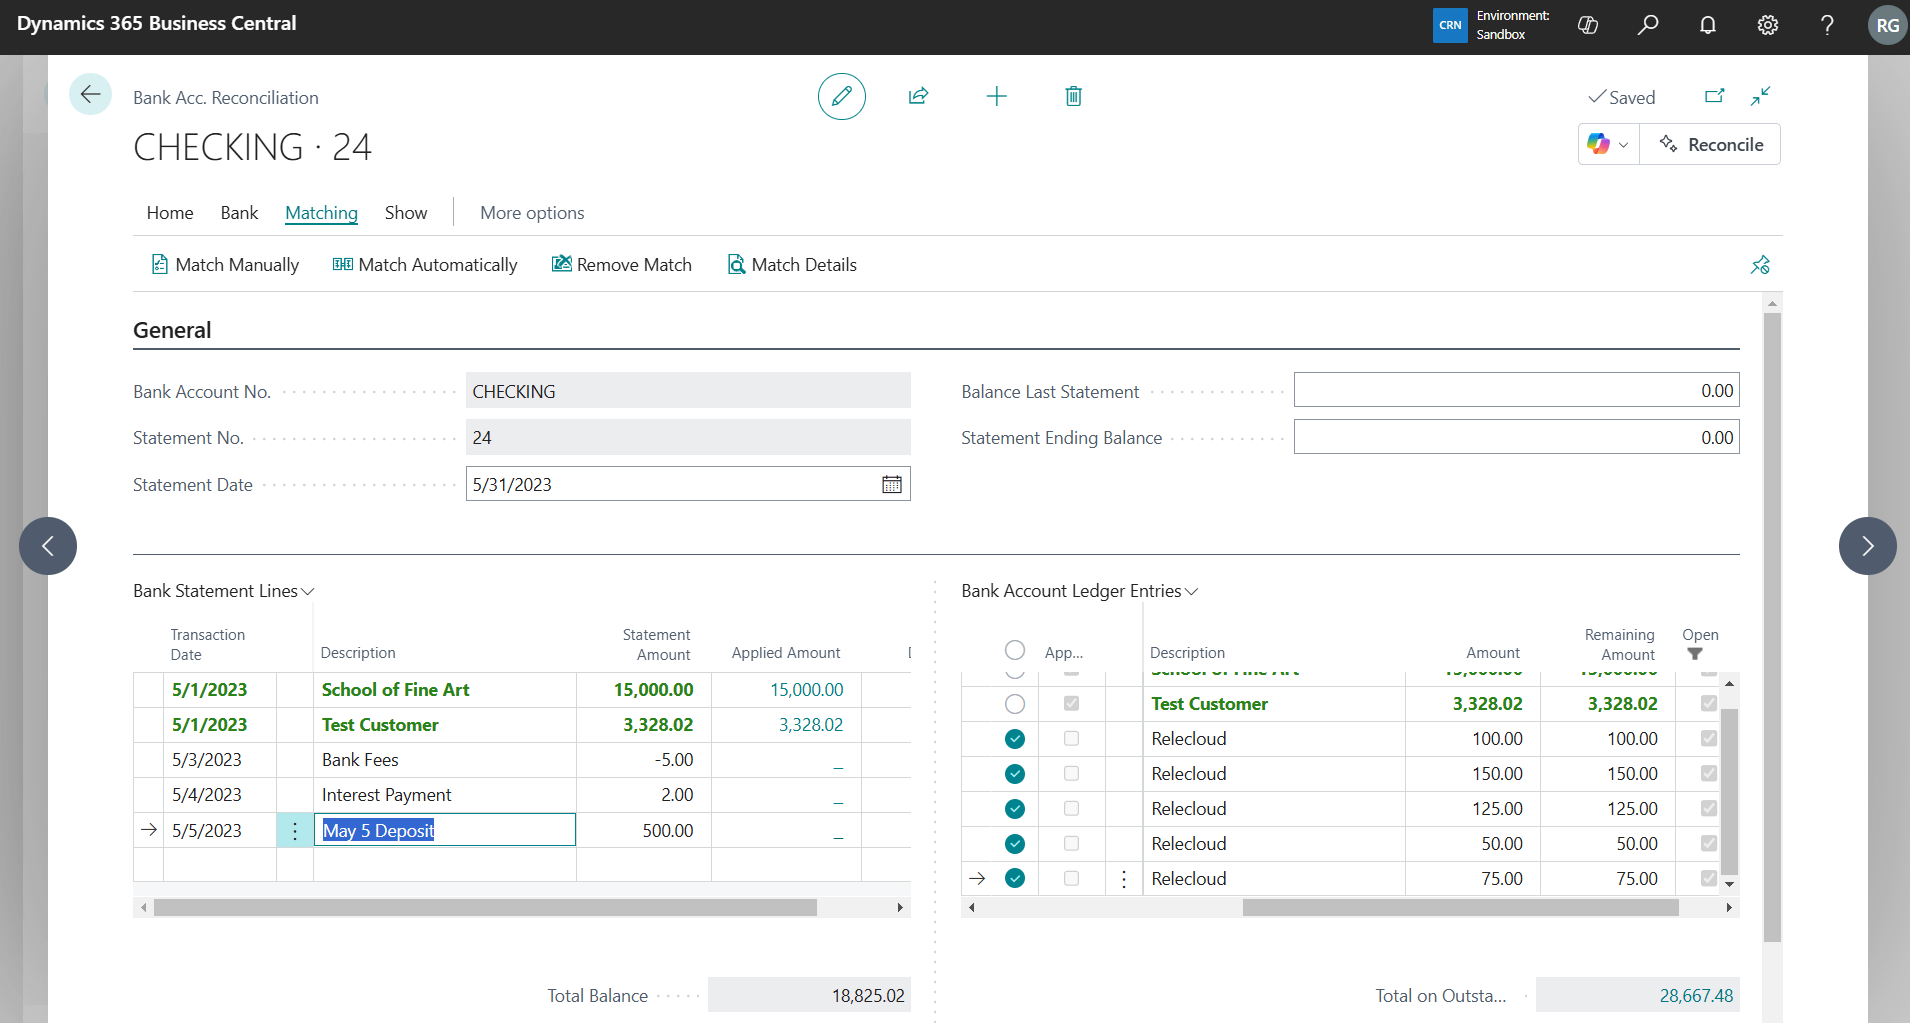Open page in new window icon
1910x1023 pixels.
(x=1714, y=96)
